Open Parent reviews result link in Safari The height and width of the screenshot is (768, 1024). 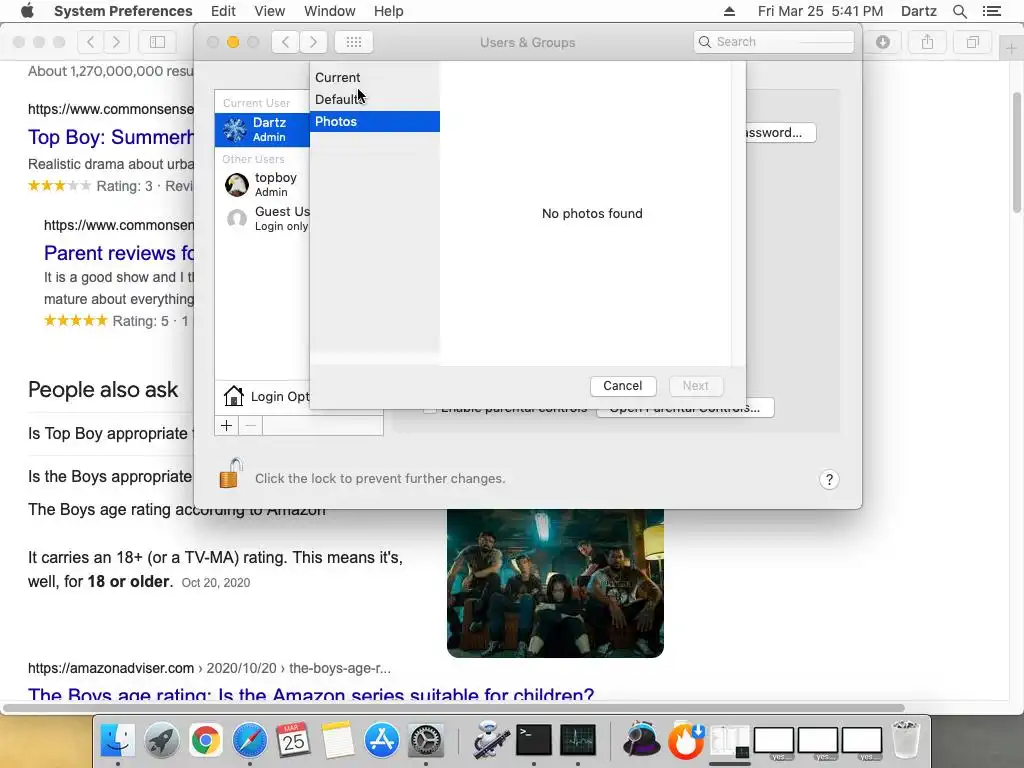point(119,253)
